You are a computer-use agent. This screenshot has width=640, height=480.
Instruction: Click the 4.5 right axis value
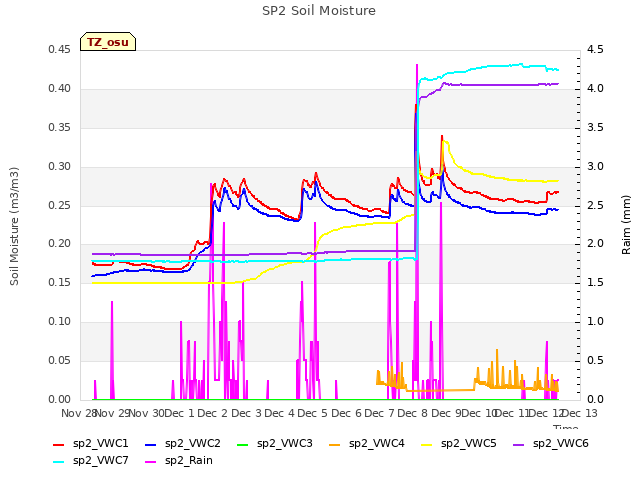coord(595,50)
